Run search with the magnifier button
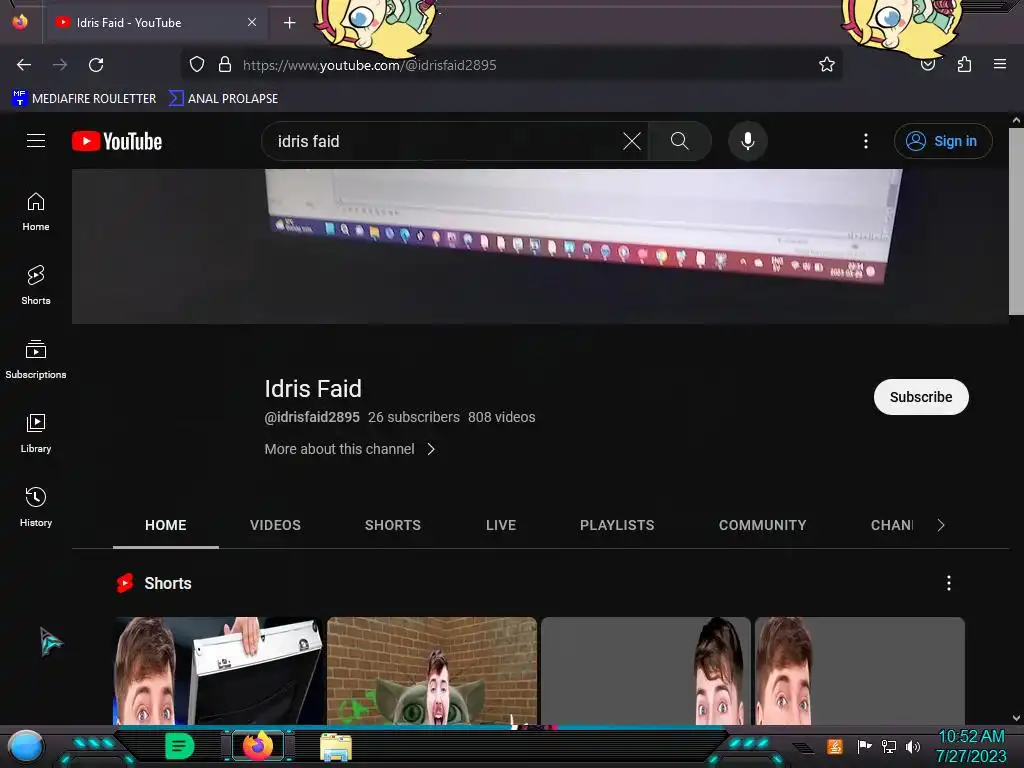The width and height of the screenshot is (1024, 768). point(679,141)
